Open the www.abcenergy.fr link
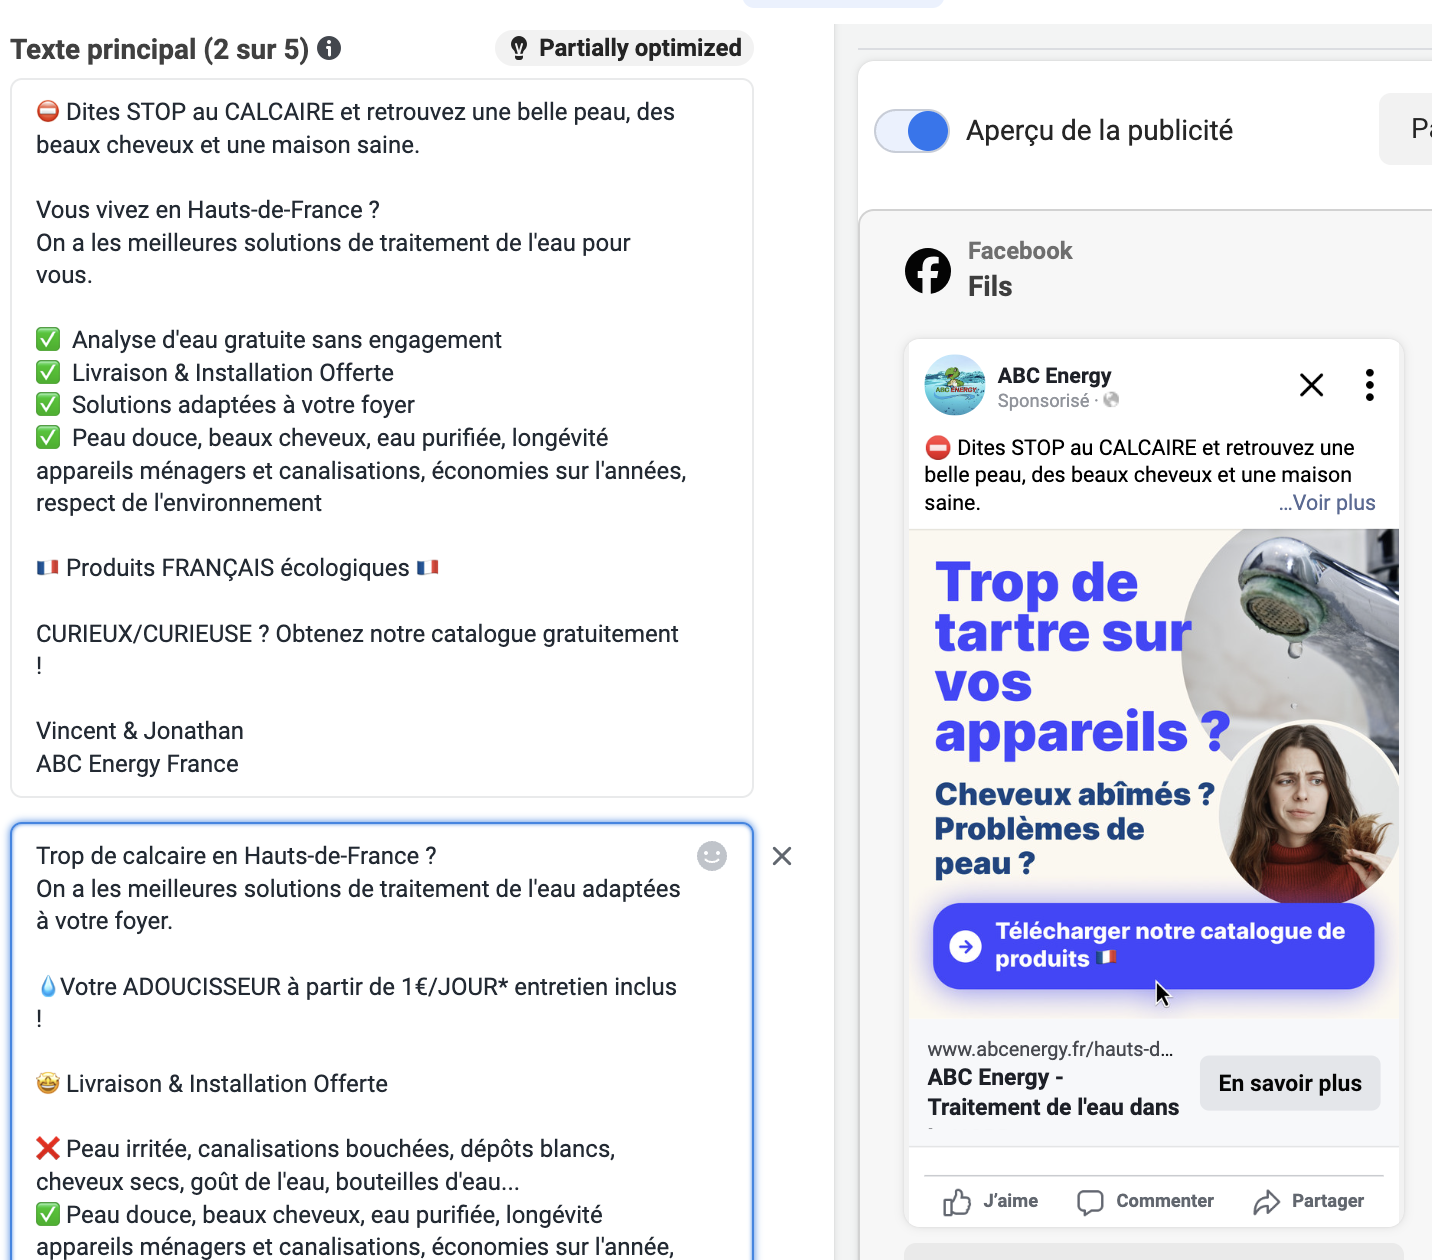1432x1260 pixels. pos(1050,1049)
